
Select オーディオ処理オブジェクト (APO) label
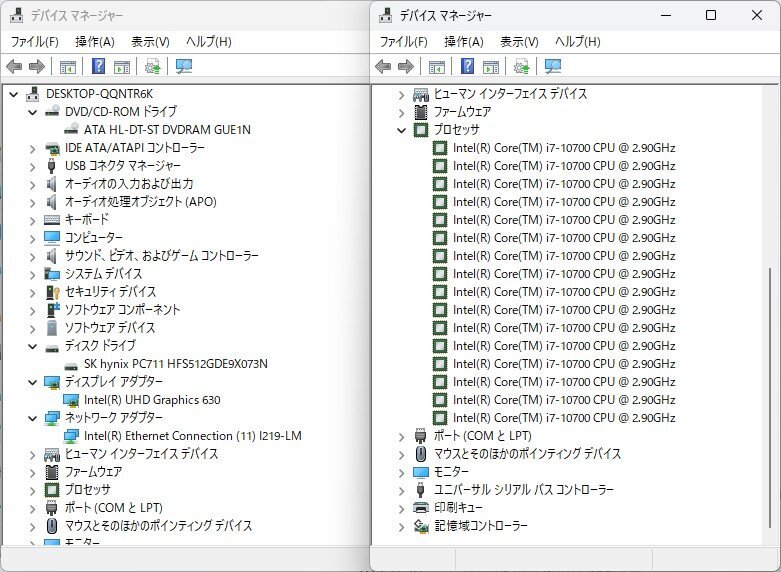(x=140, y=202)
